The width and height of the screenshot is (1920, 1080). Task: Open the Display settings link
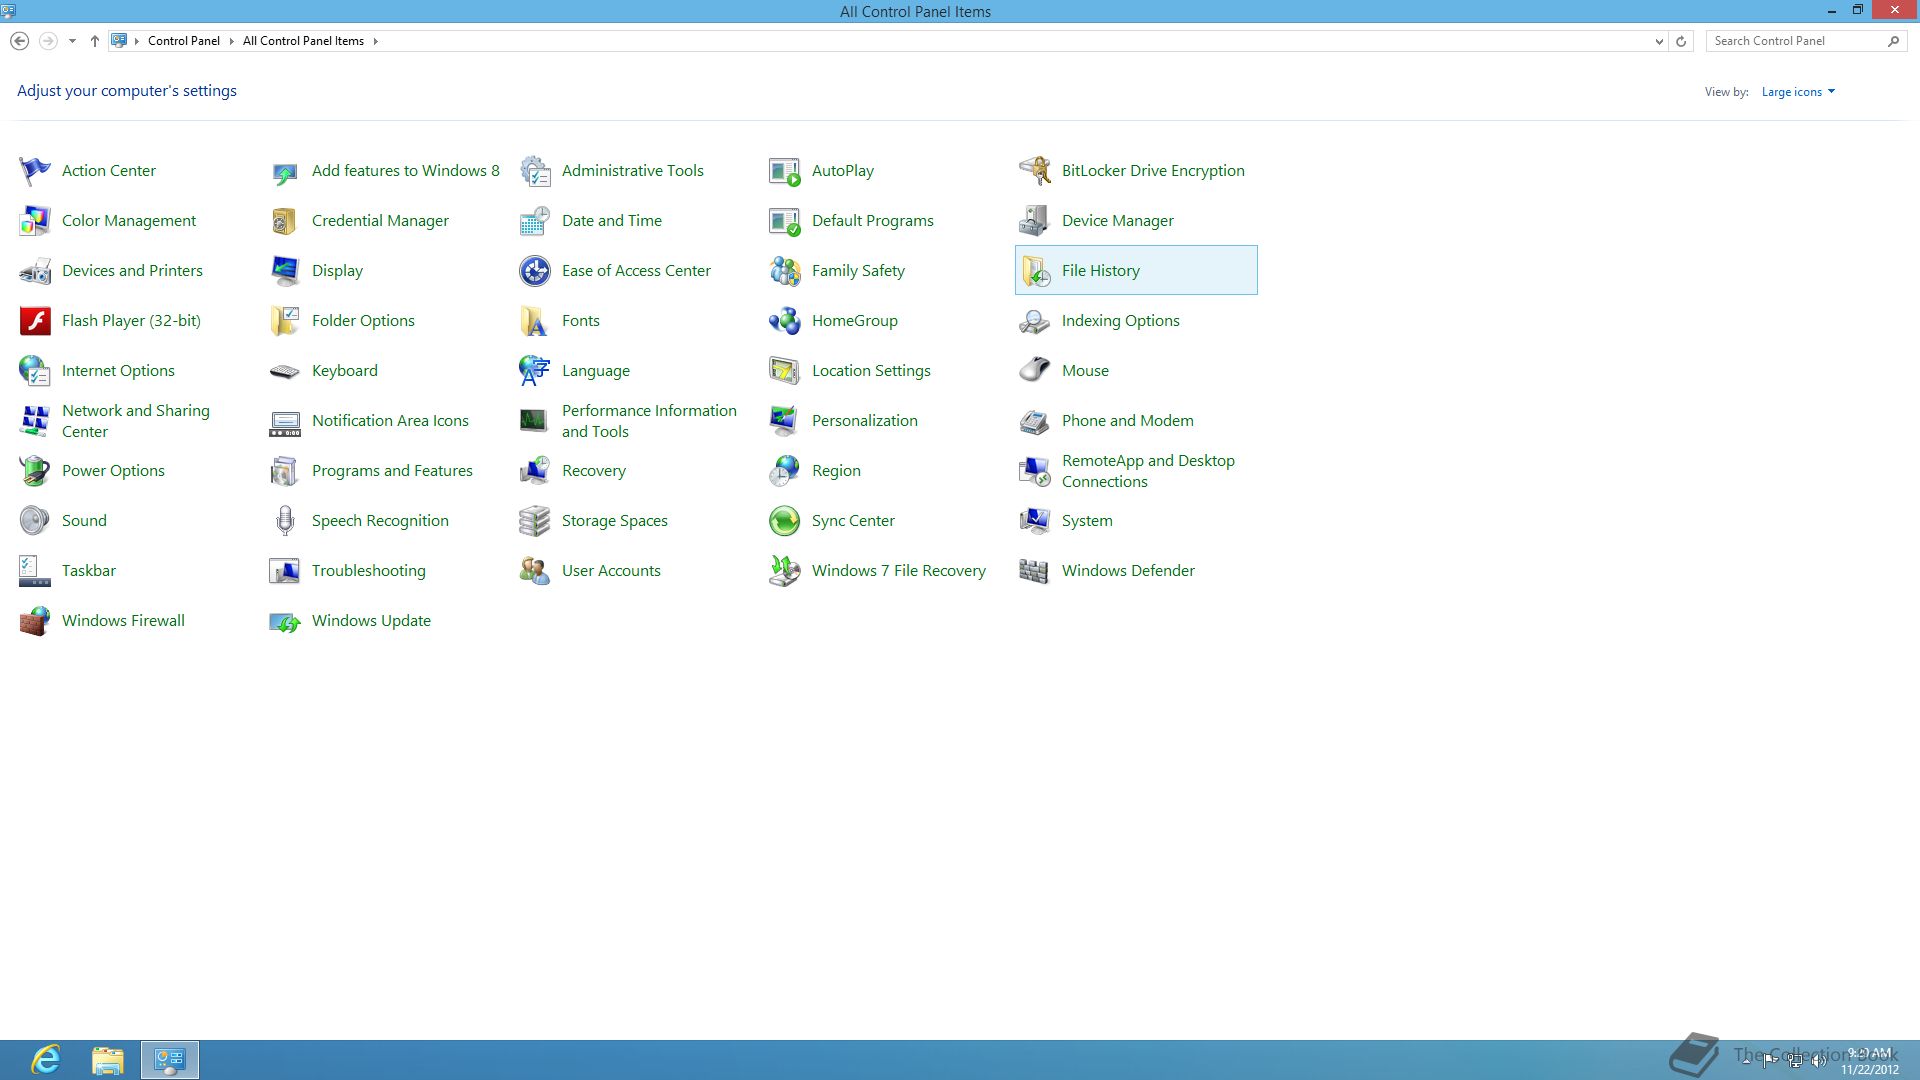pyautogui.click(x=337, y=271)
